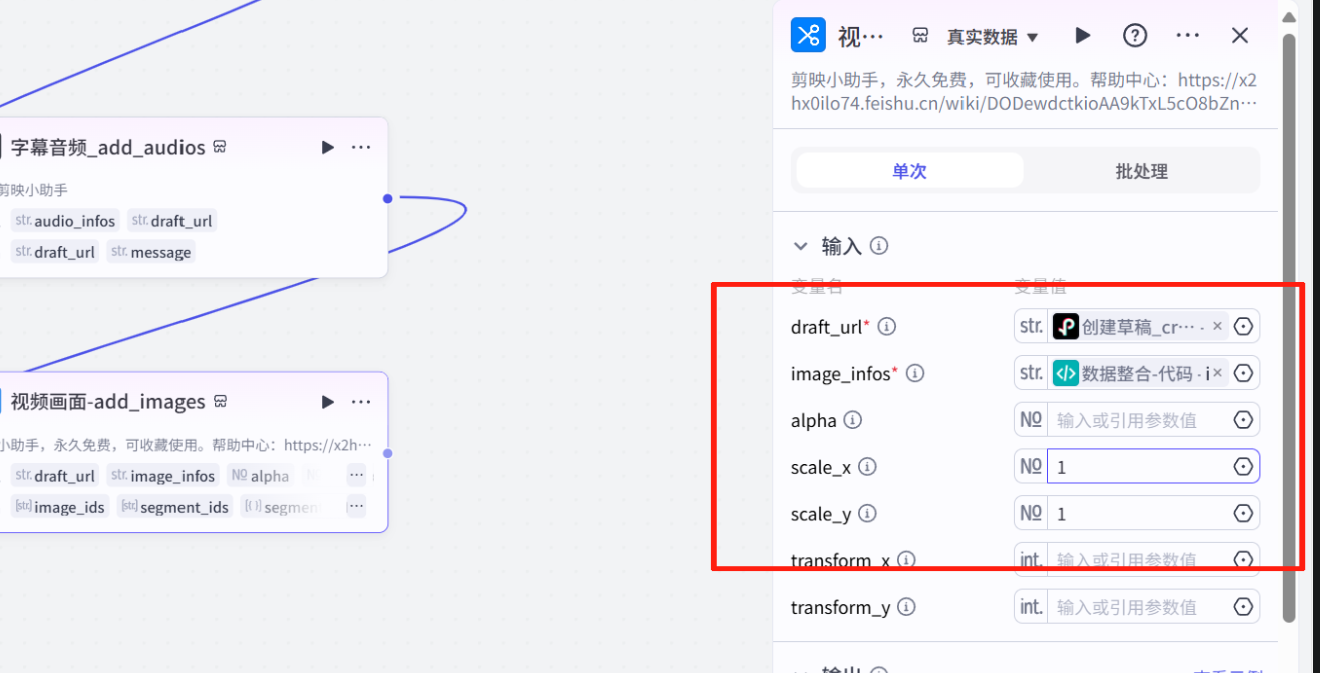The height and width of the screenshot is (673, 1320).
Task: Close the side panel with the X icon
Action: tap(1240, 36)
